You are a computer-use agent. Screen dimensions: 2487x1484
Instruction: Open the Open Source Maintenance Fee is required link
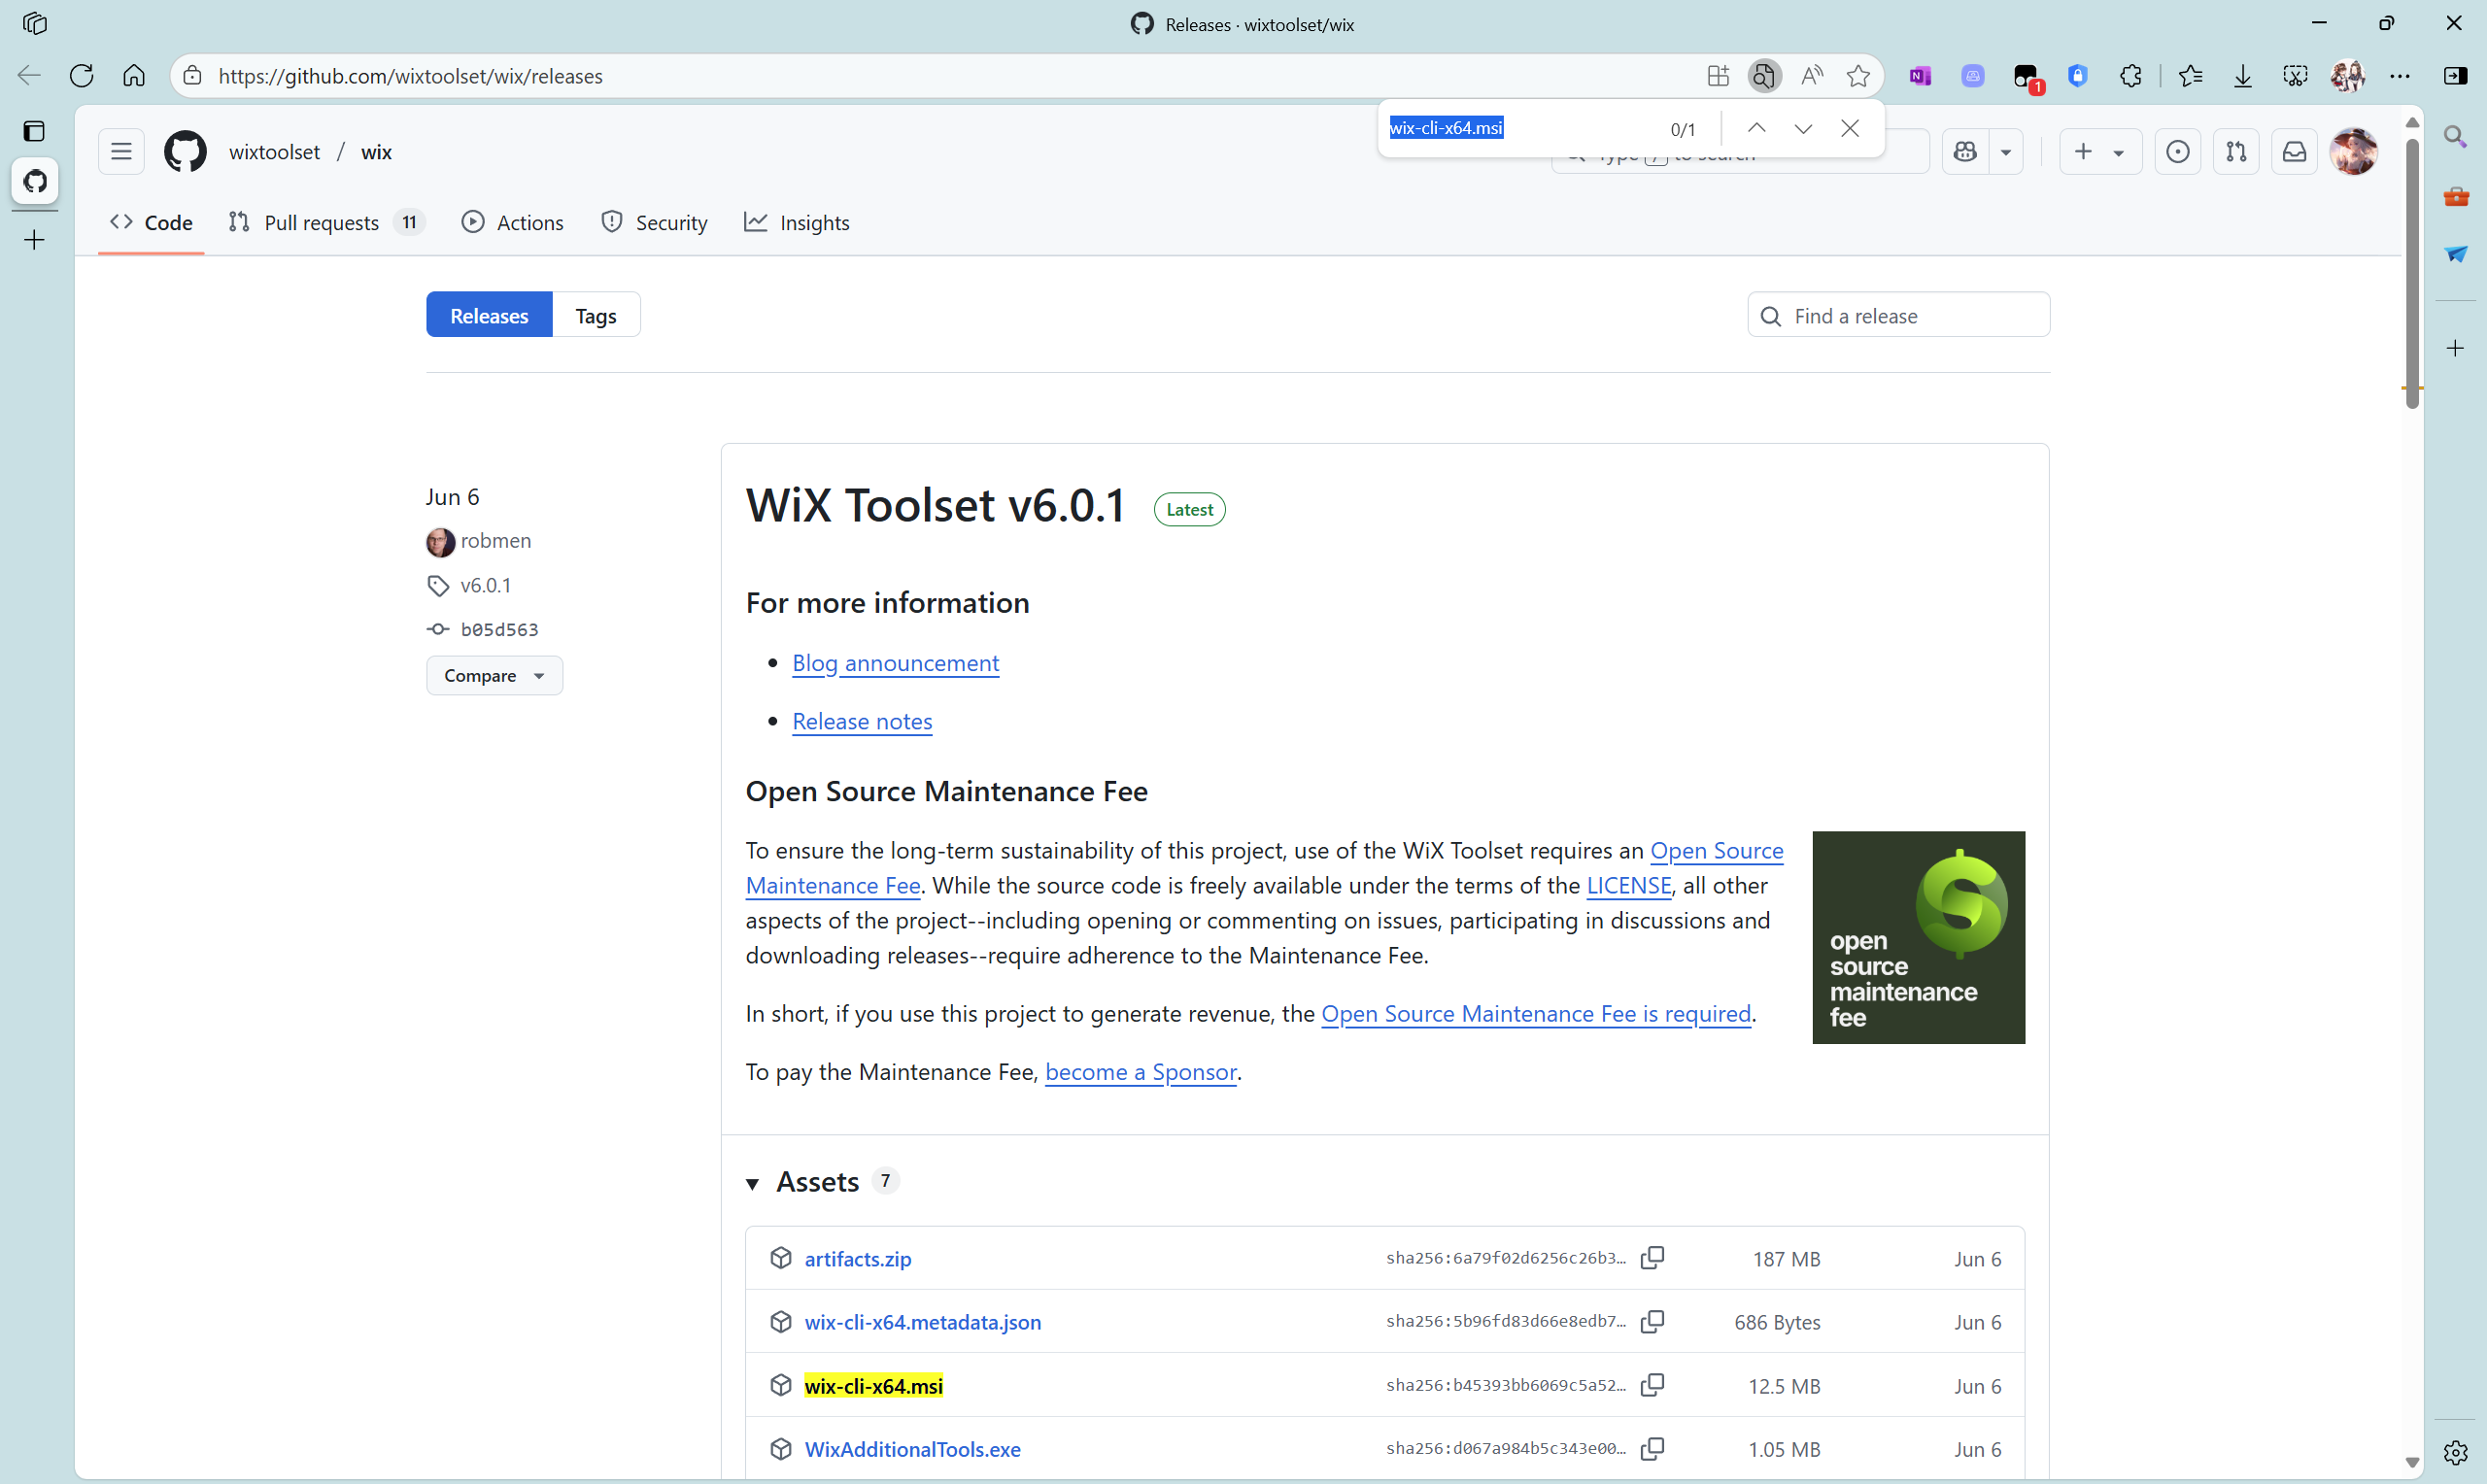(1535, 1013)
